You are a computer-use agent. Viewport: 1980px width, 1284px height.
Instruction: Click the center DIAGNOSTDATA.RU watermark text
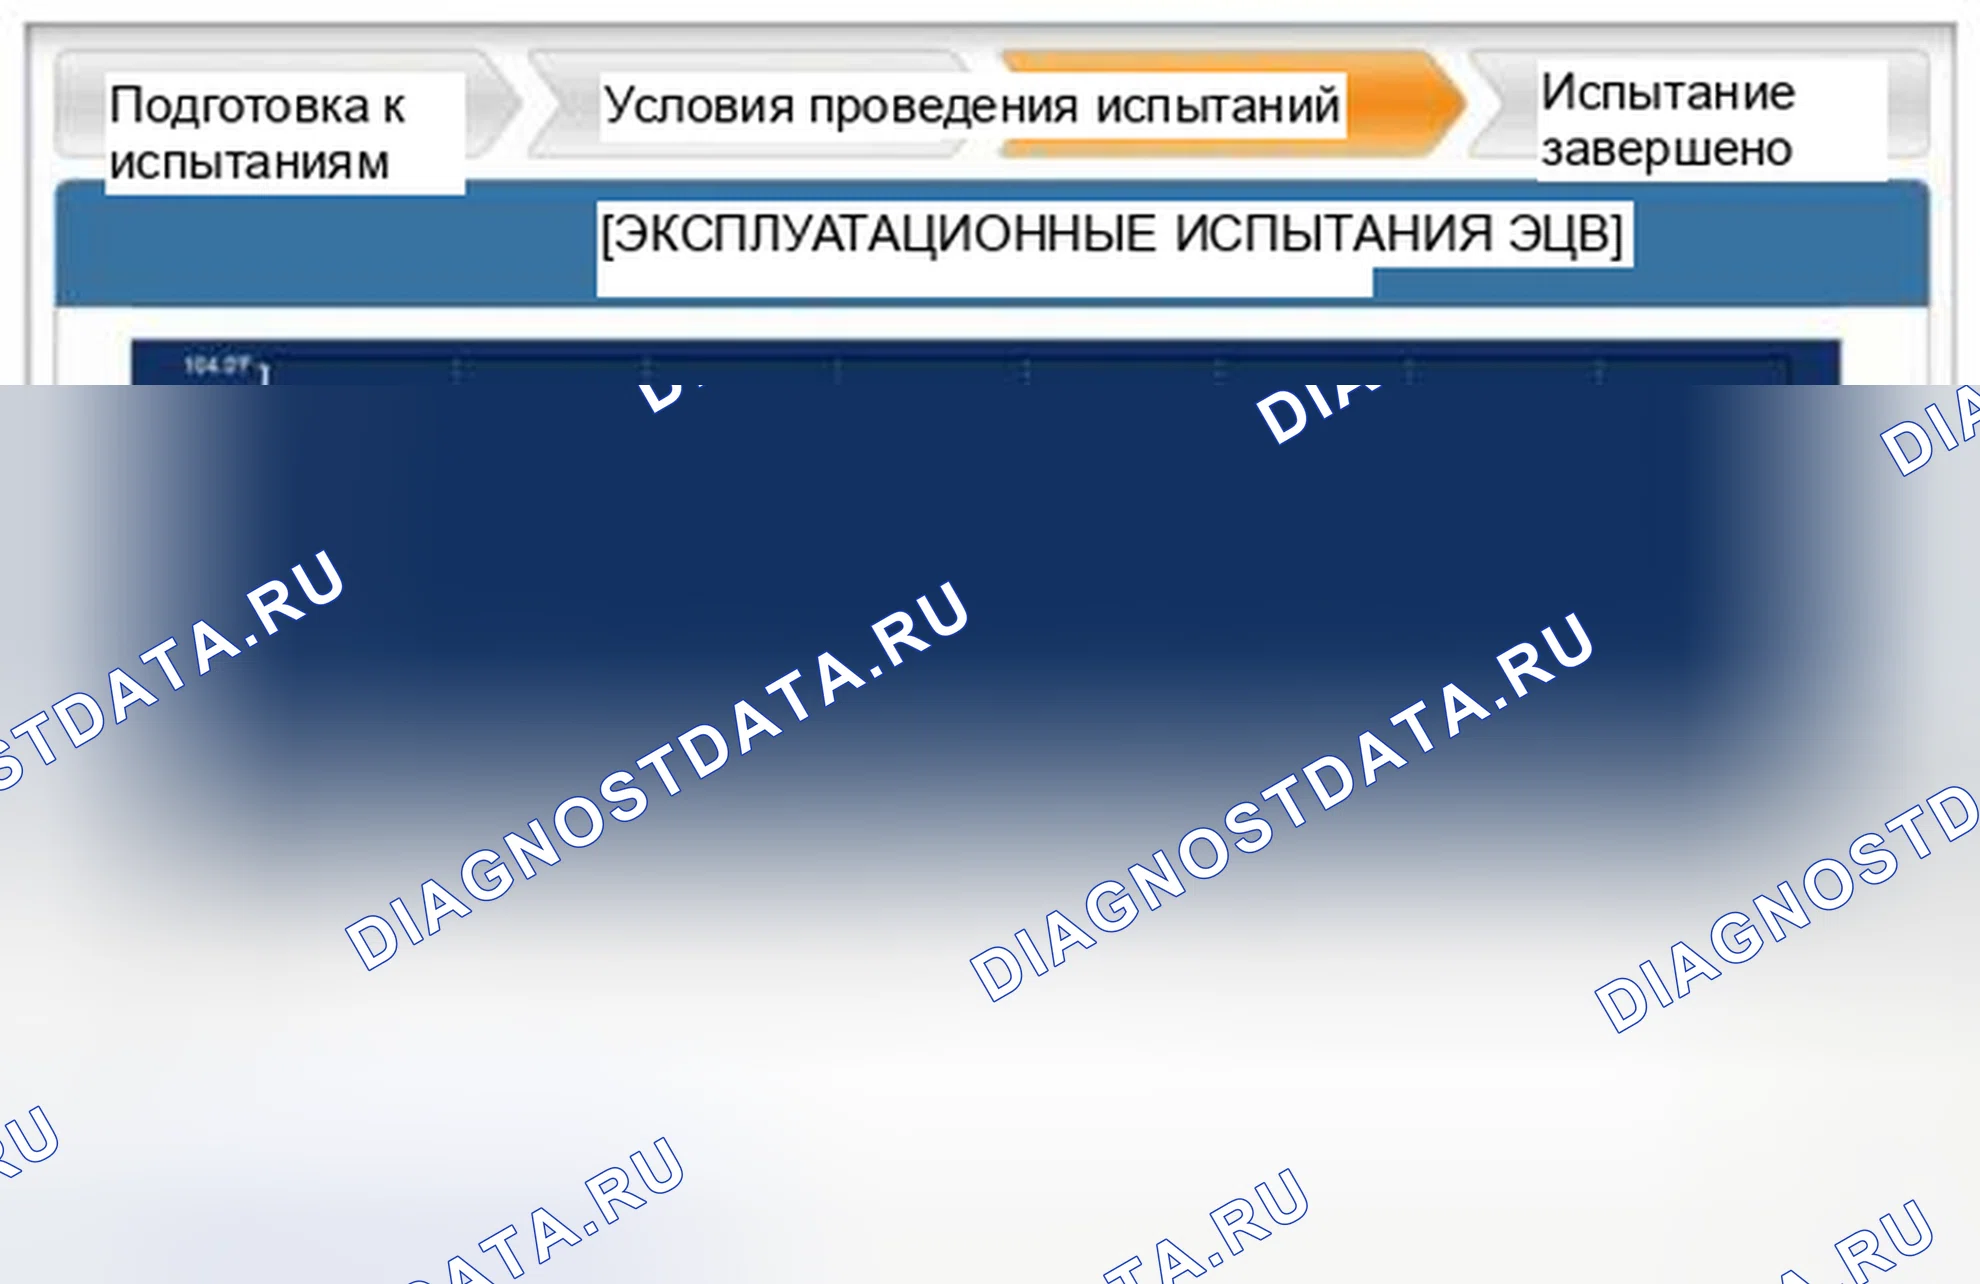click(657, 773)
